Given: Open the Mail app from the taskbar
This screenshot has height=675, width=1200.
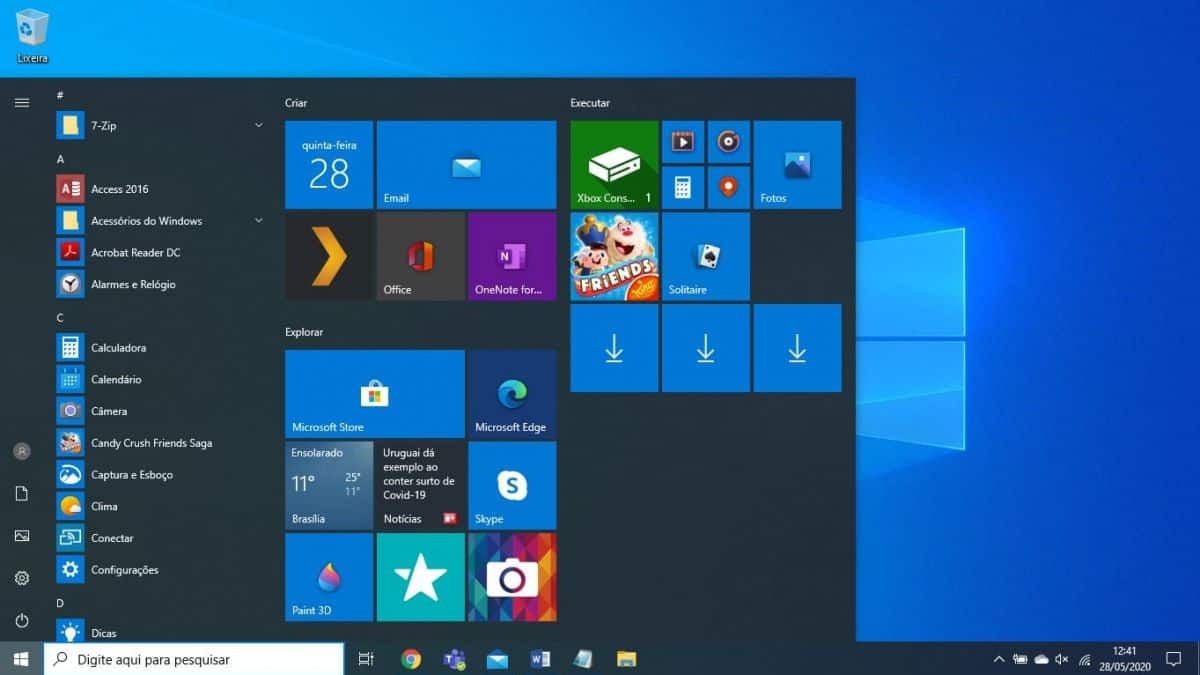Looking at the screenshot, I should click(x=497, y=659).
